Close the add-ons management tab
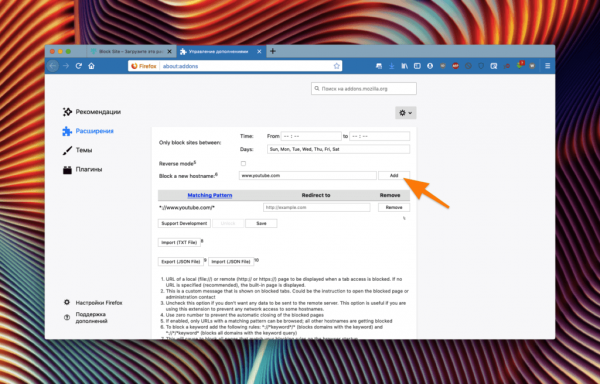 pos(259,51)
